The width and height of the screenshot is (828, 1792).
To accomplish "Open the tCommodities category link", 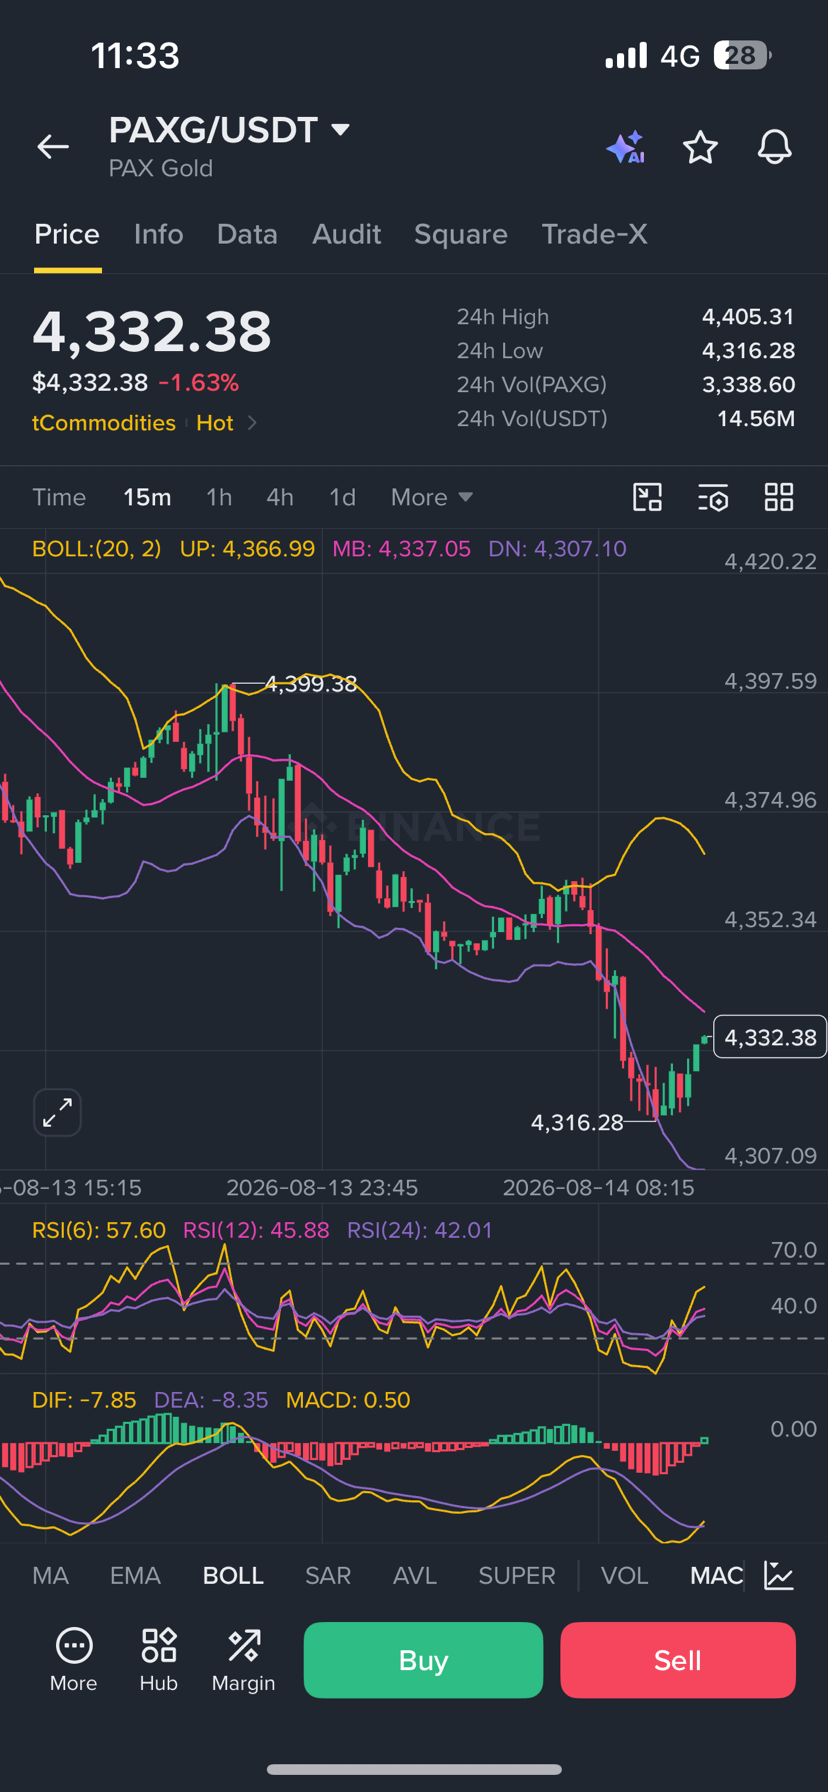I will 104,423.
